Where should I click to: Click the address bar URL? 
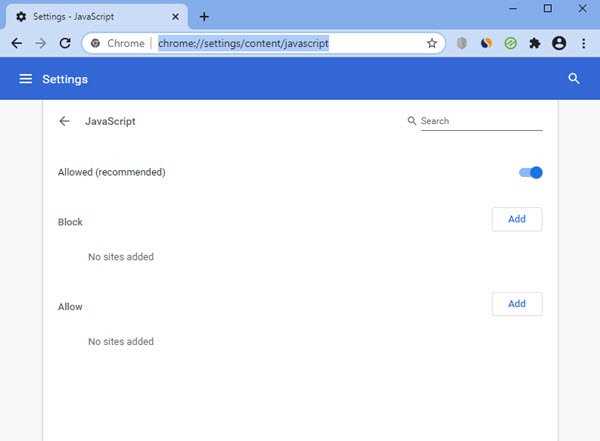pos(243,43)
